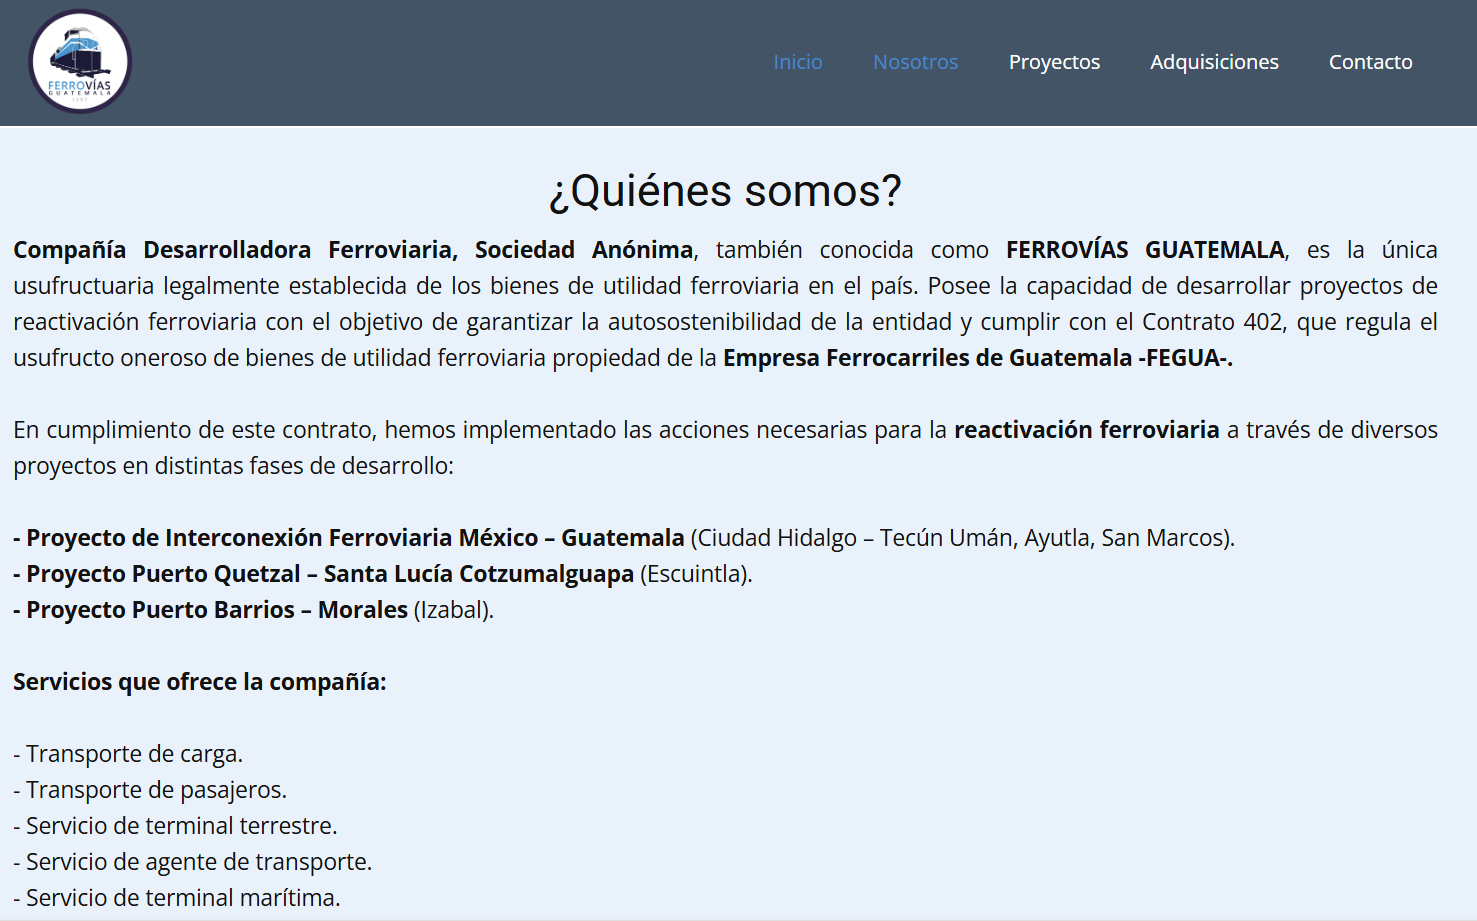Click Empresa Ferrocarriles de Guatemala -FEGUA- text
Viewport: 1477px width, 921px height.
pyautogui.click(x=977, y=358)
